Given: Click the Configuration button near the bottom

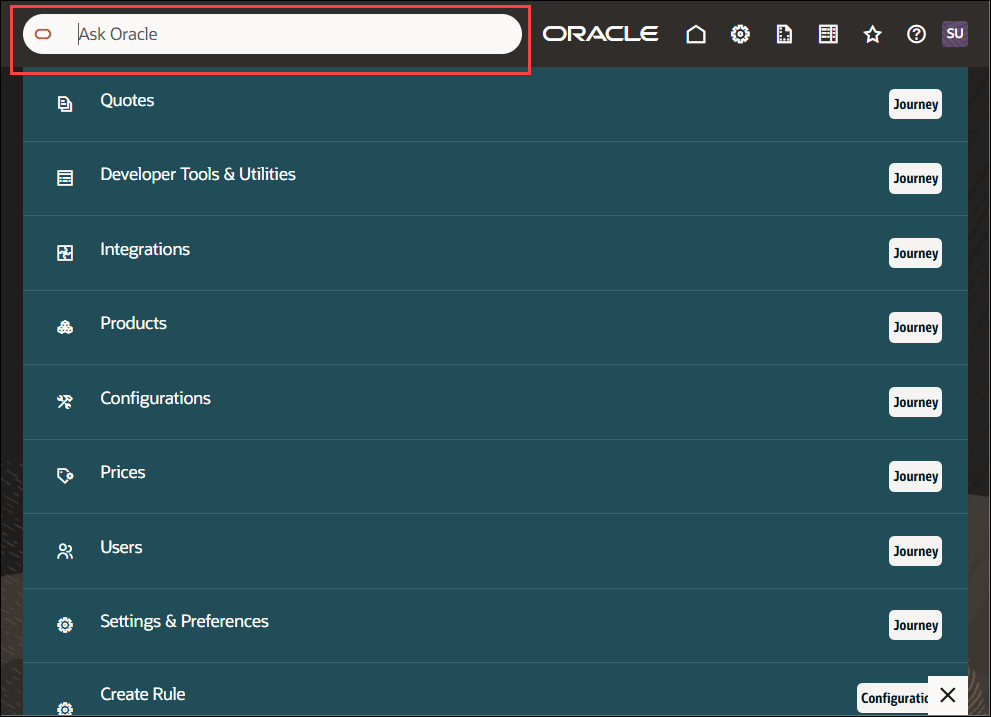Looking at the screenshot, I should pyautogui.click(x=897, y=697).
